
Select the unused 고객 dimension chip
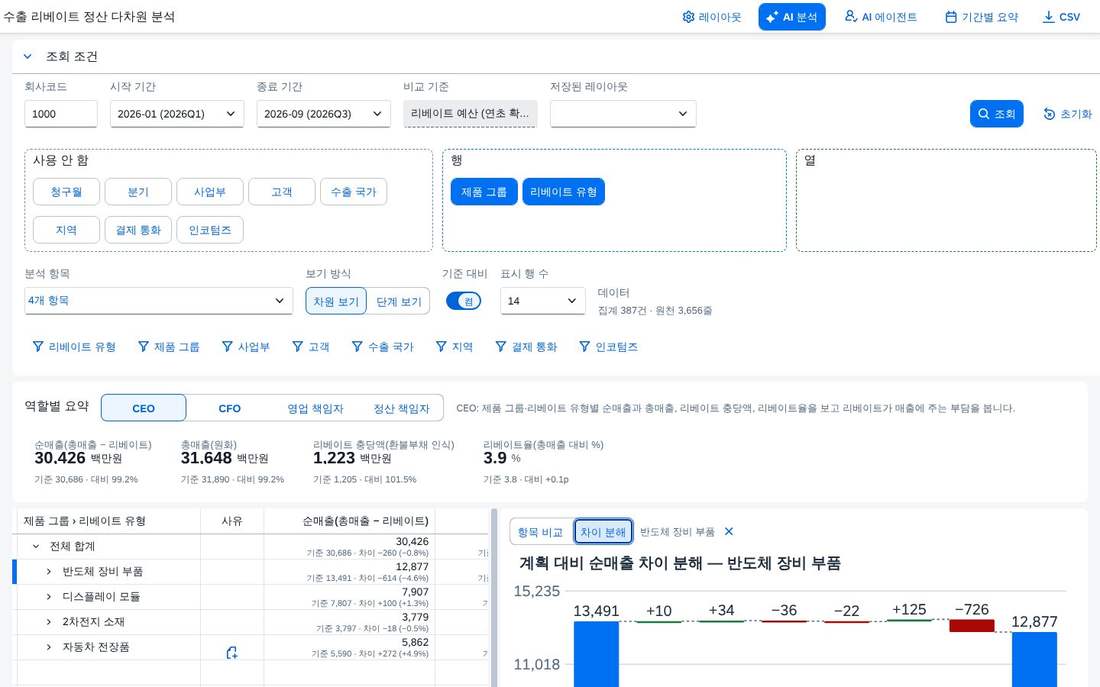pos(281,192)
